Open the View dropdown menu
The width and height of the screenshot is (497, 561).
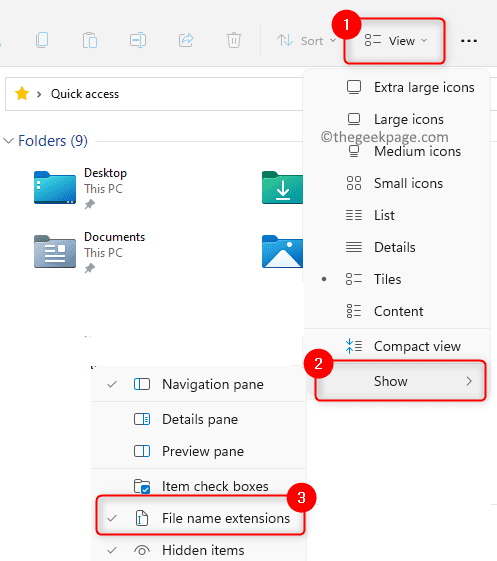coord(396,41)
